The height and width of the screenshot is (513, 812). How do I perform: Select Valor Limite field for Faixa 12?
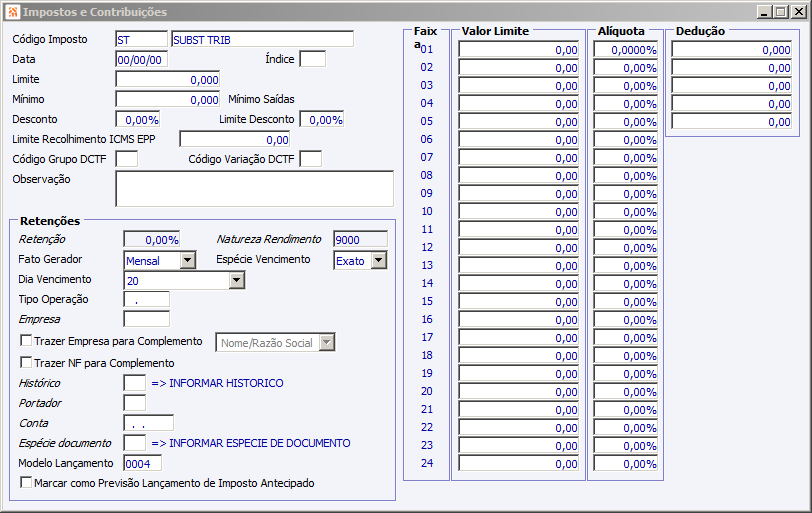pyautogui.click(x=518, y=247)
